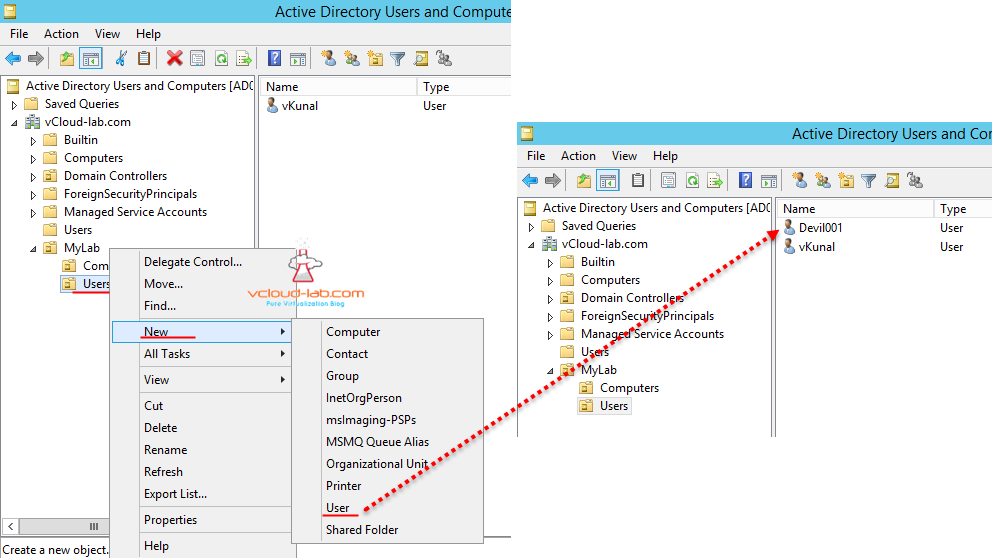Open Action menu in left window
The width and height of the screenshot is (994, 558).
click(x=61, y=34)
